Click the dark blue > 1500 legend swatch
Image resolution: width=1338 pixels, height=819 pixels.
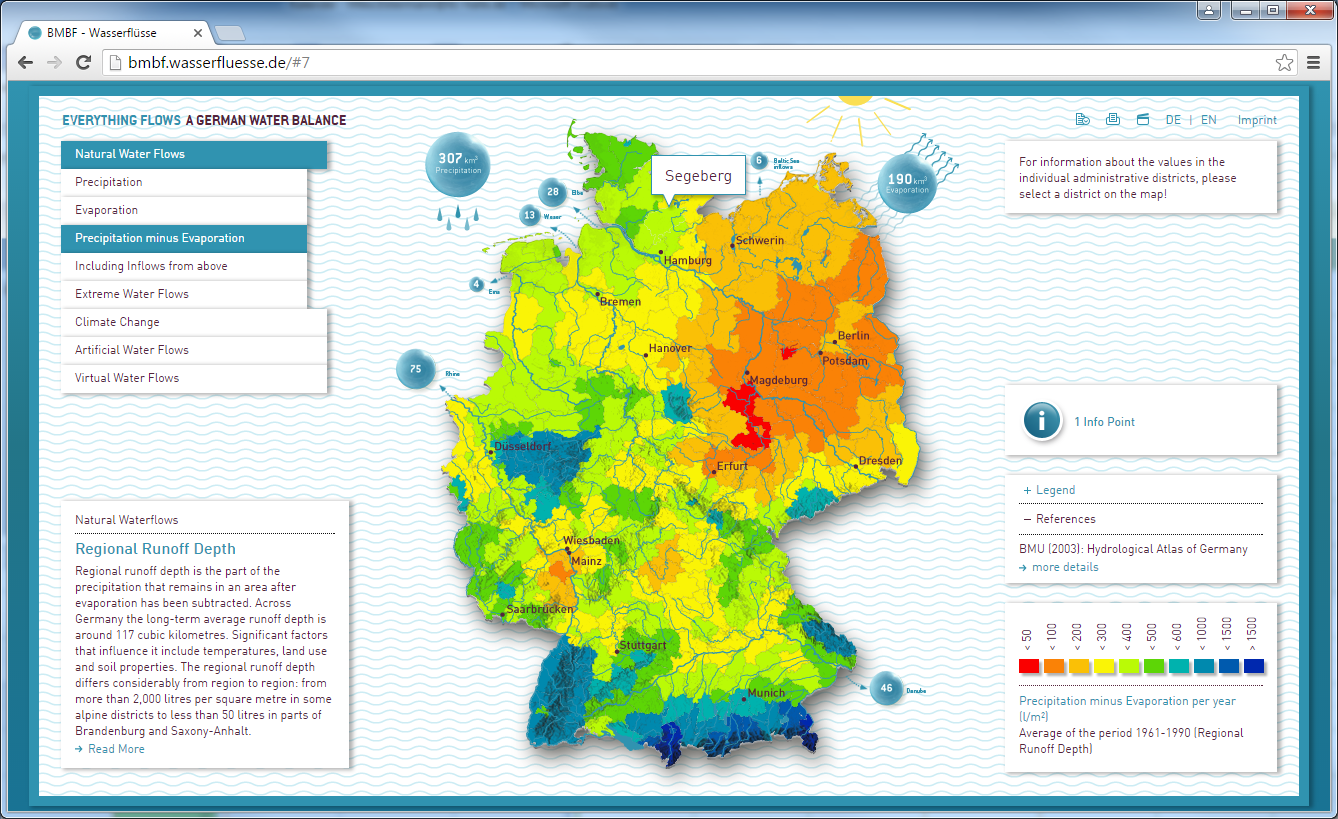coord(1254,666)
